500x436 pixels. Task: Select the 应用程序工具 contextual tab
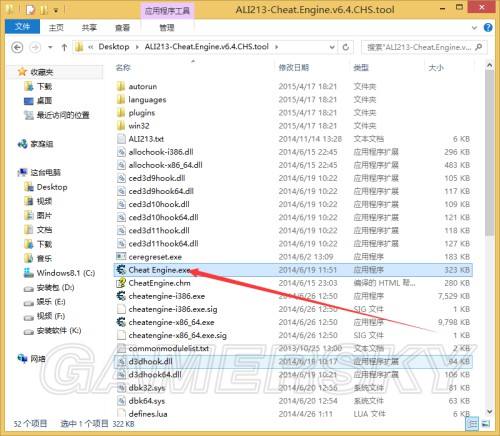pyautogui.click(x=167, y=11)
